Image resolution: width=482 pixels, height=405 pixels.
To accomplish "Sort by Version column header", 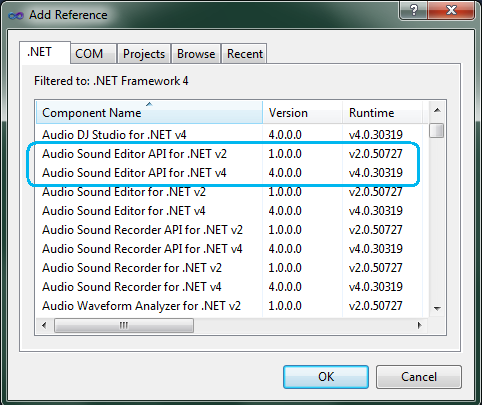I will [x=303, y=113].
